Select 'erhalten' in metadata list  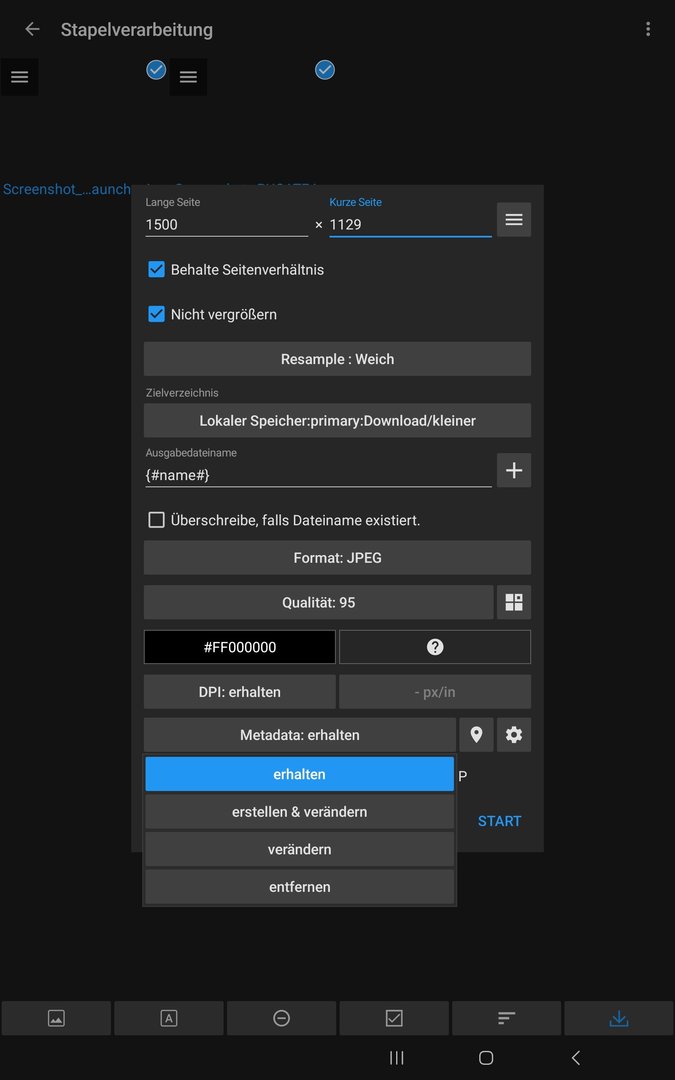(300, 774)
